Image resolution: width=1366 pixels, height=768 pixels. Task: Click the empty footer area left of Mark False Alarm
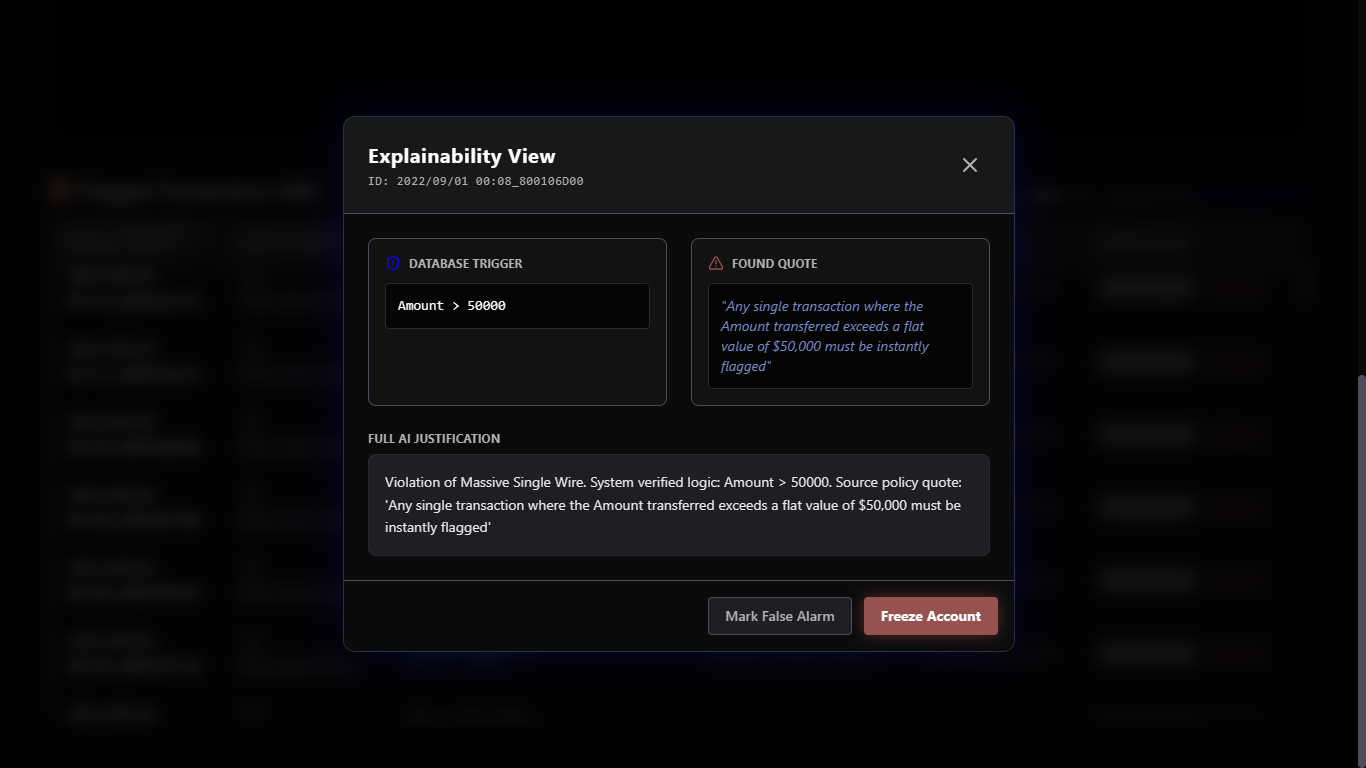click(520, 616)
